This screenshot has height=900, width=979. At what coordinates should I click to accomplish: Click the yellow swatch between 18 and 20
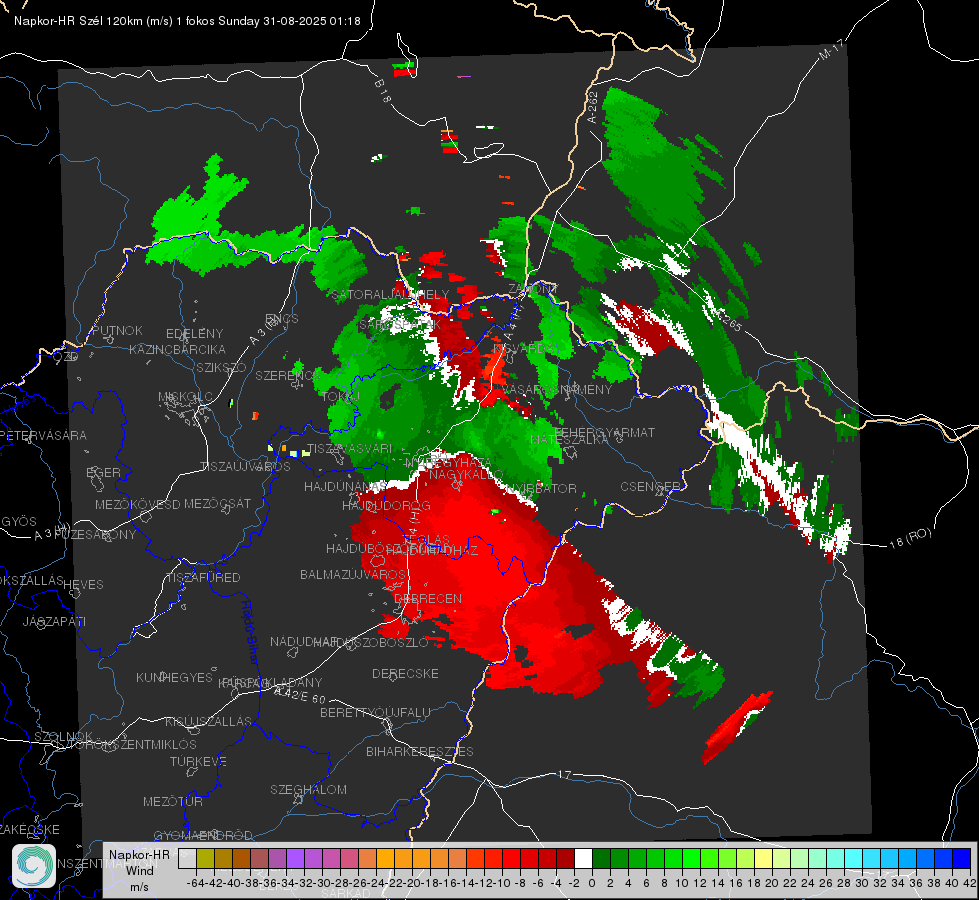tap(764, 859)
